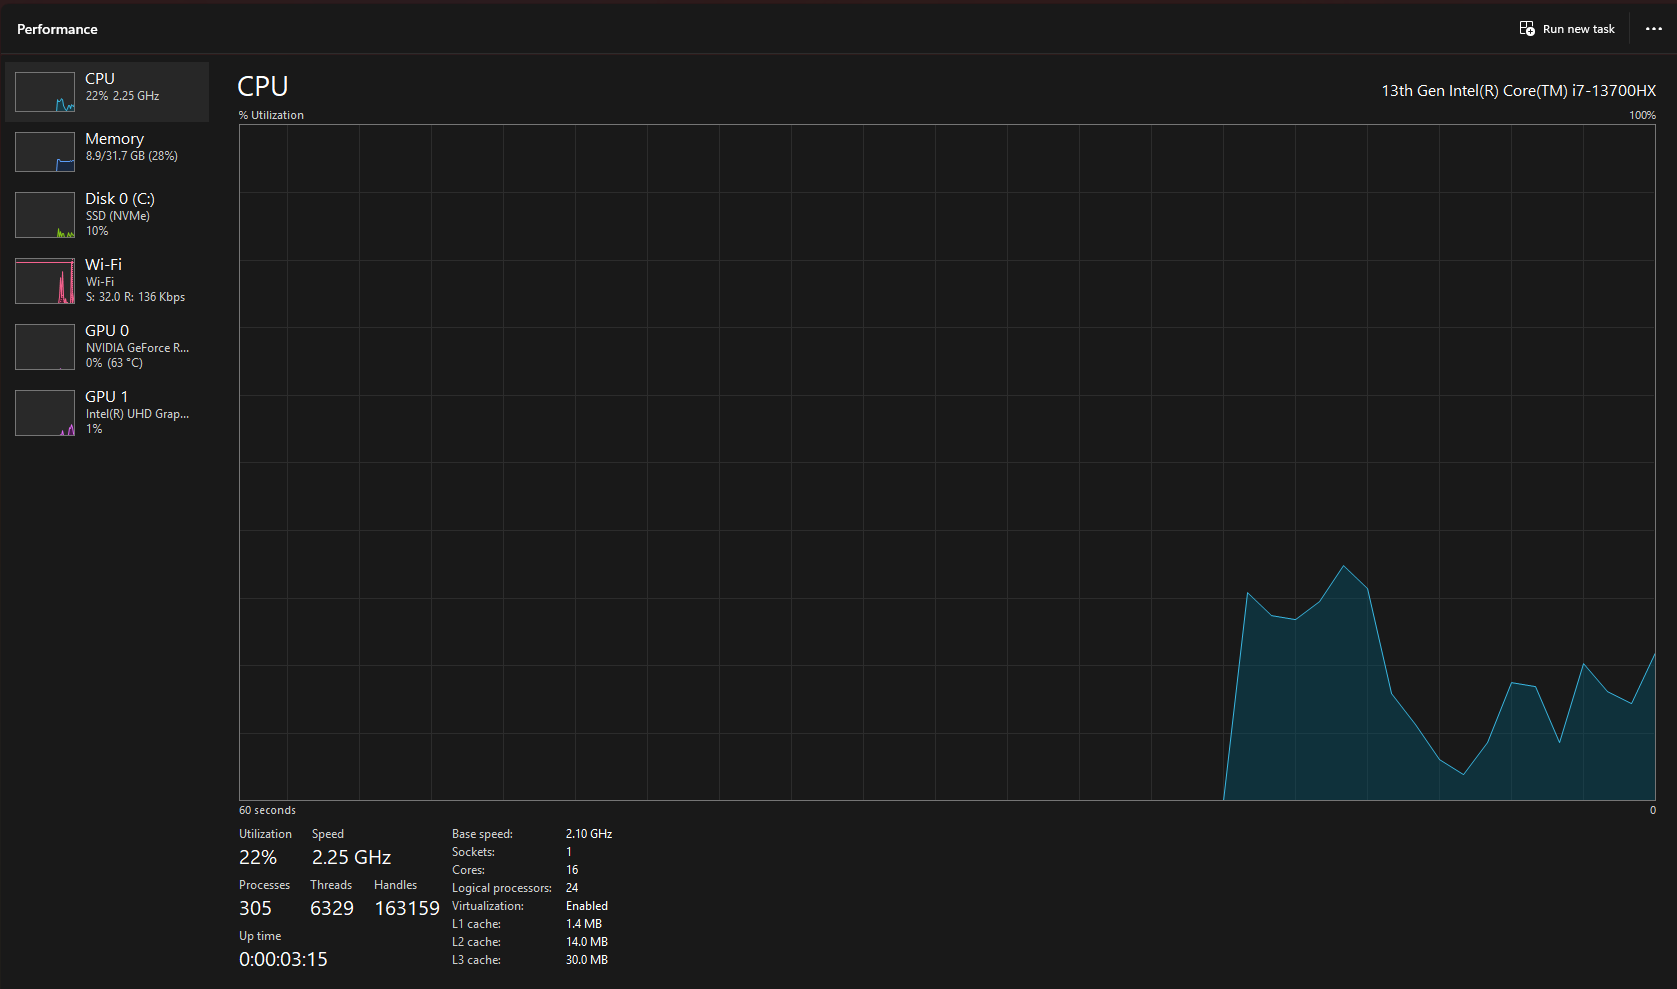
Task: Click the Processes count 305
Action: click(x=255, y=908)
